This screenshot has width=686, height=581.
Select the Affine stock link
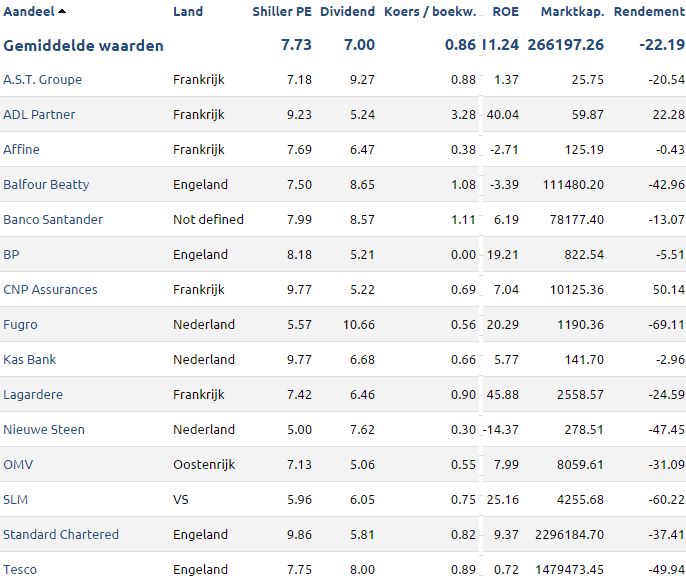tap(21, 150)
